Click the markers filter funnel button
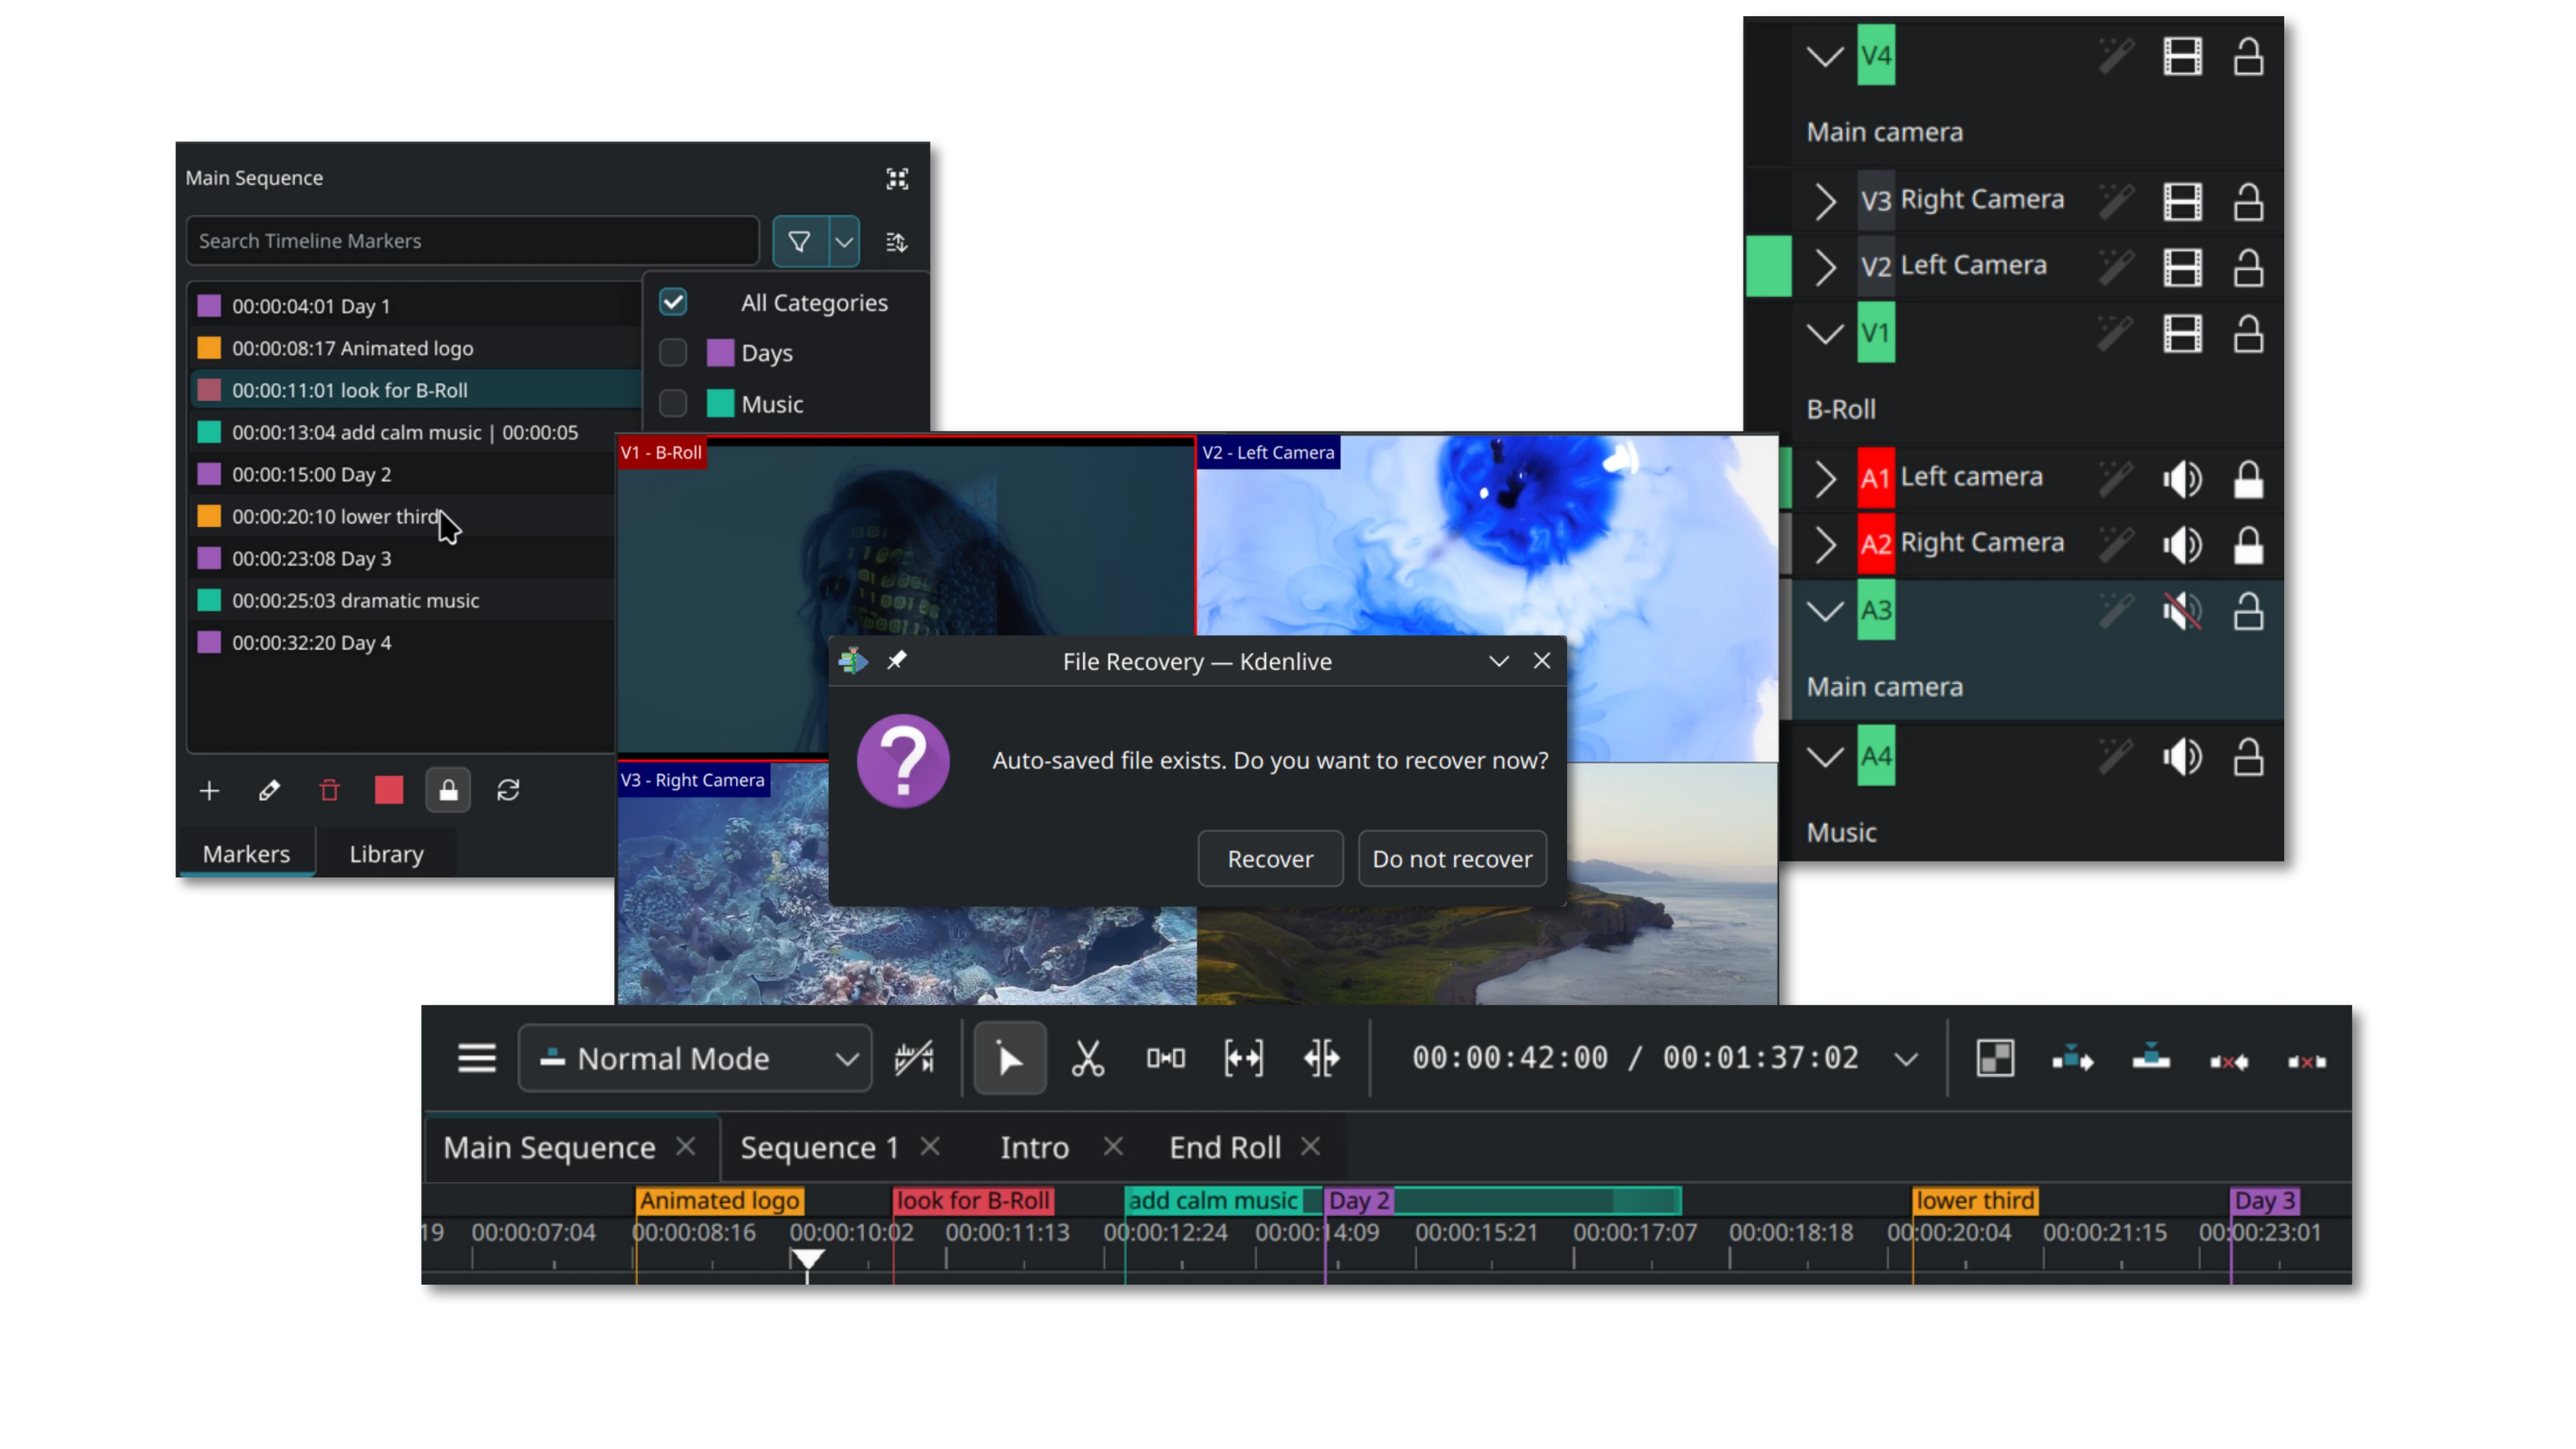Screen dimensions: 2576x1449 (x=799, y=241)
